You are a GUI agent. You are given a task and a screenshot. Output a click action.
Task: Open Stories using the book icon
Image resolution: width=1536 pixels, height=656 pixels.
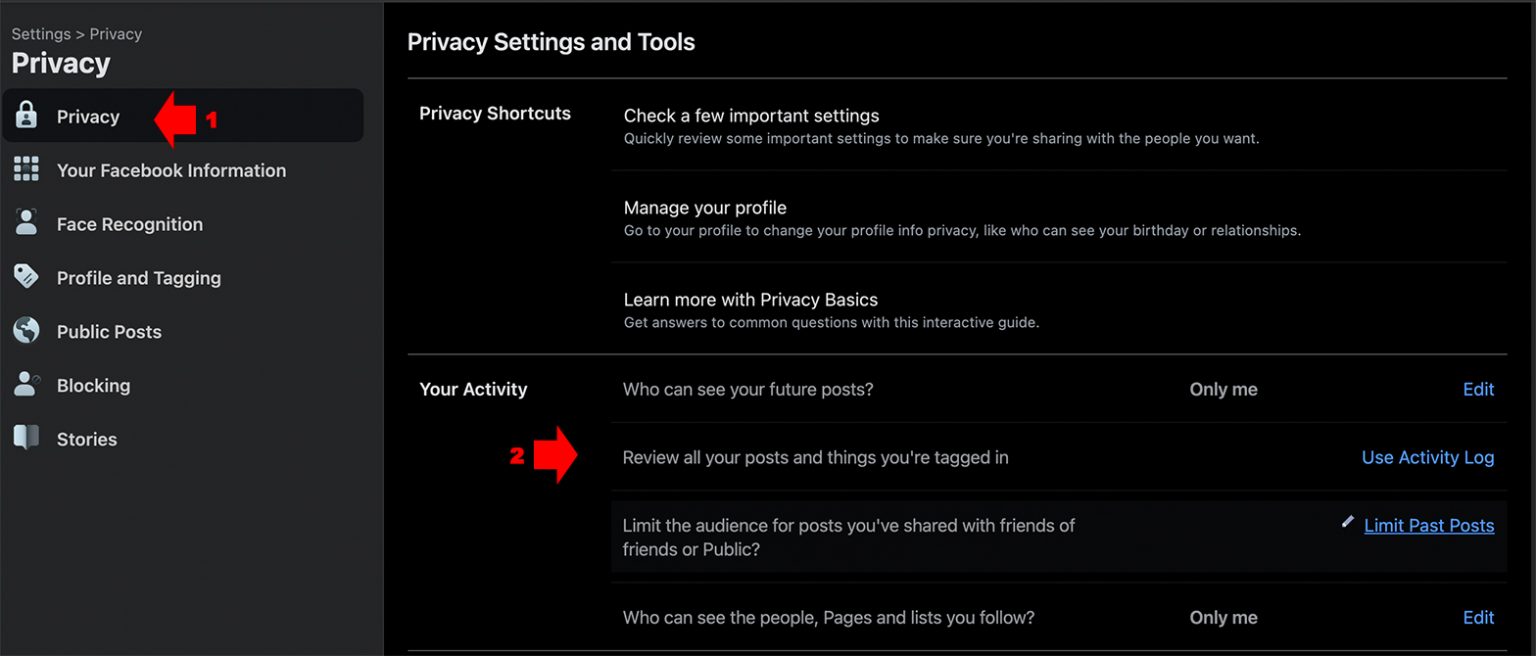pos(25,438)
